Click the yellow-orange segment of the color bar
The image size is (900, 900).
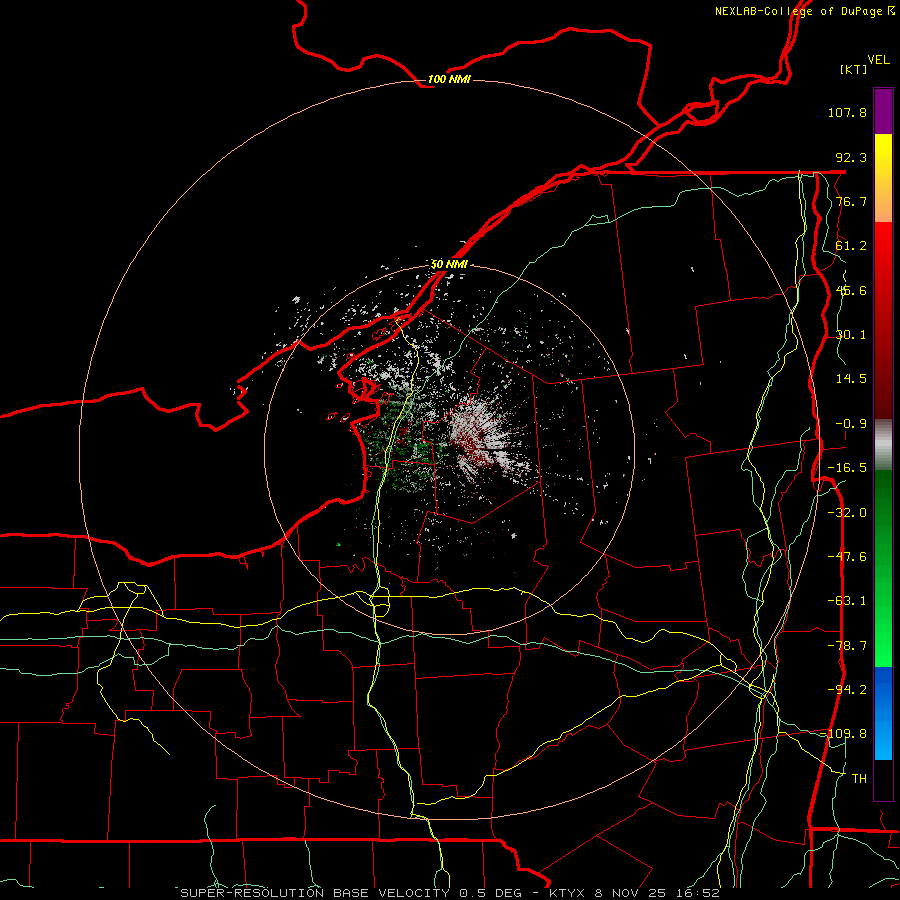pyautogui.click(x=883, y=178)
